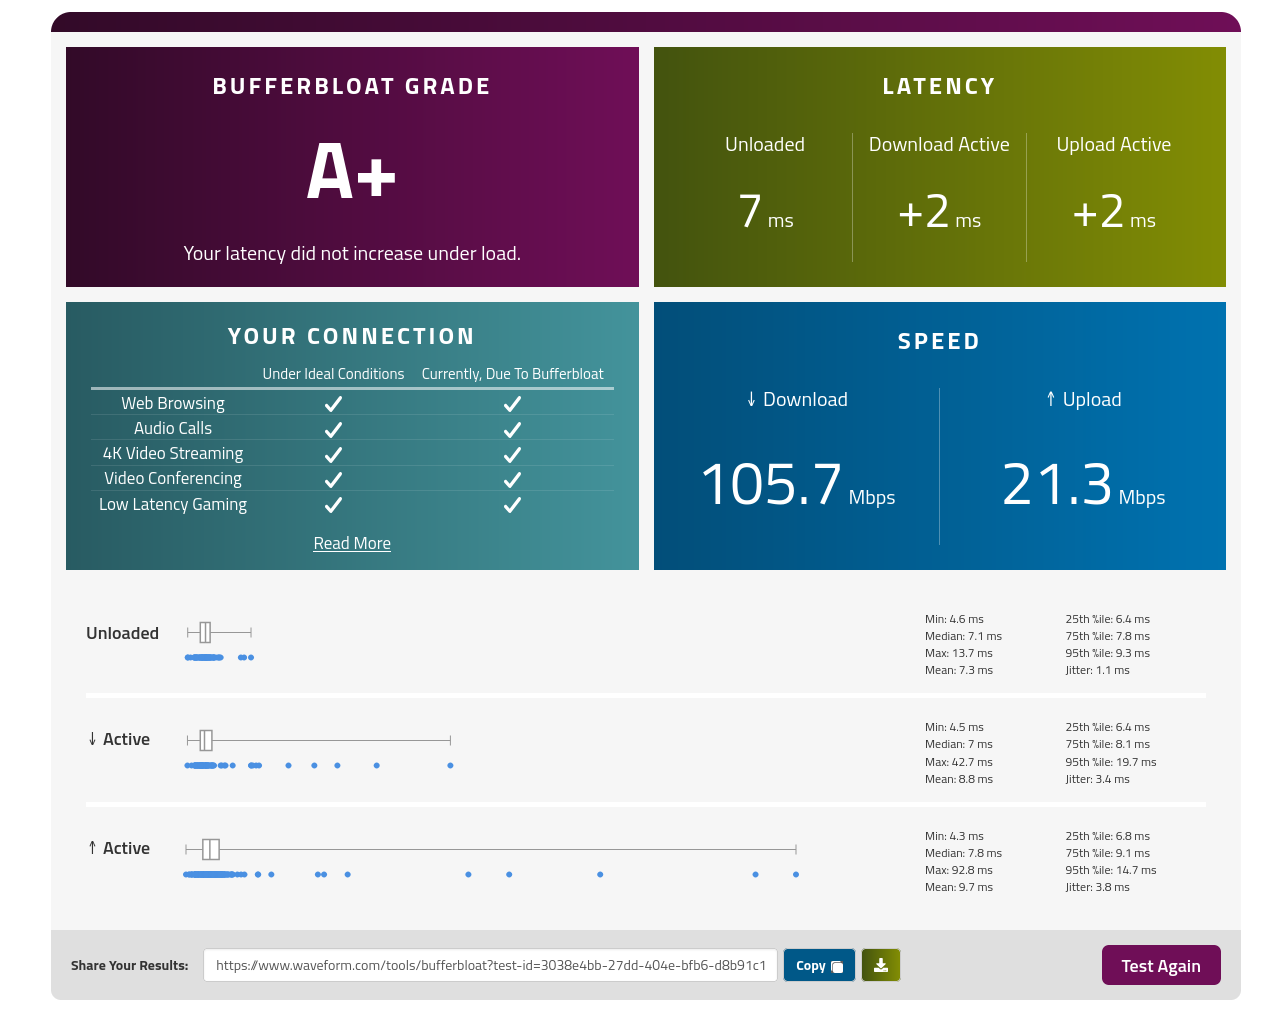Click the 'Under Ideal Conditions' column header

tap(333, 374)
